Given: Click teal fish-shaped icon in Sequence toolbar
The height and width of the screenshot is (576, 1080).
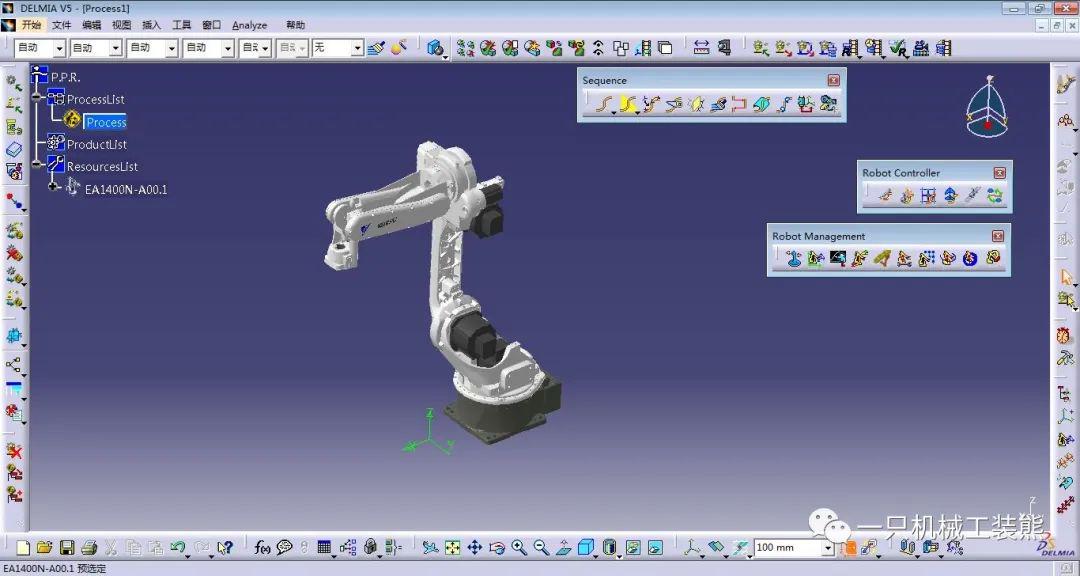Looking at the screenshot, I should click(x=761, y=104).
